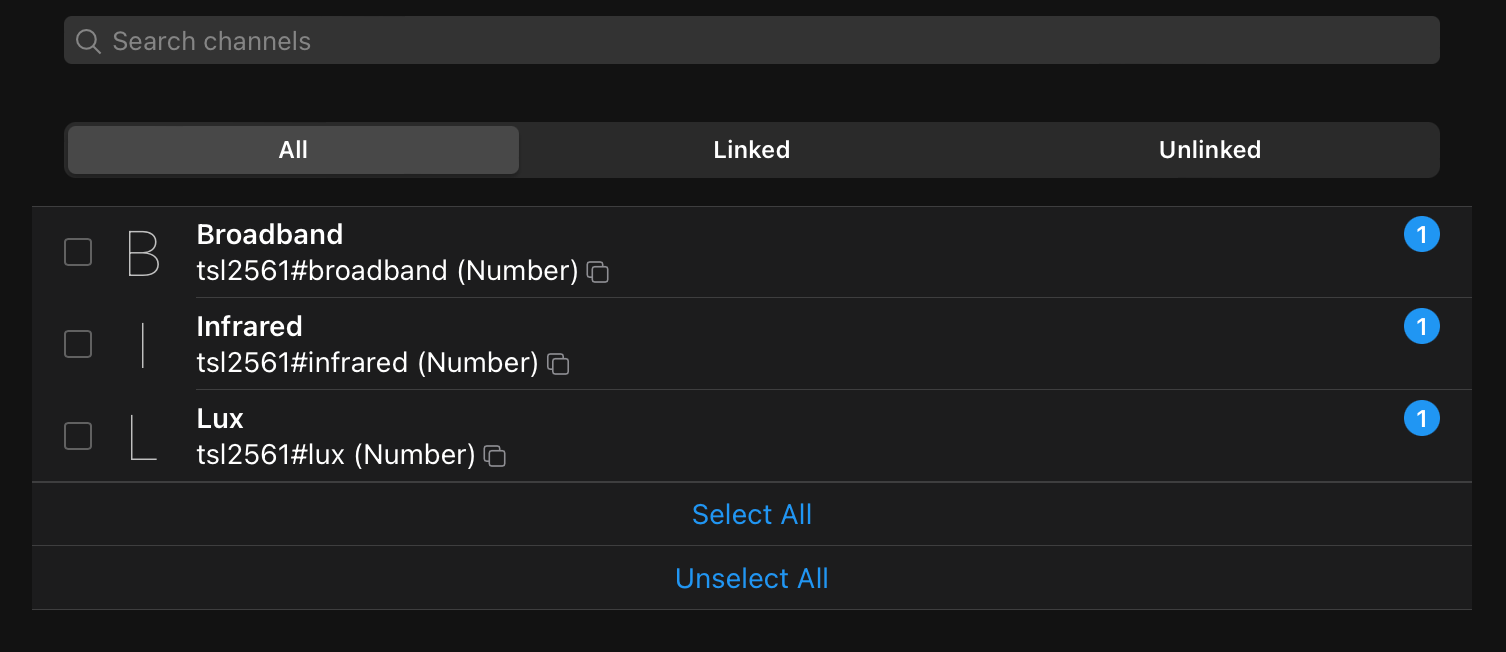Image resolution: width=1506 pixels, height=652 pixels.
Task: Click Select All channels
Action: [752, 514]
